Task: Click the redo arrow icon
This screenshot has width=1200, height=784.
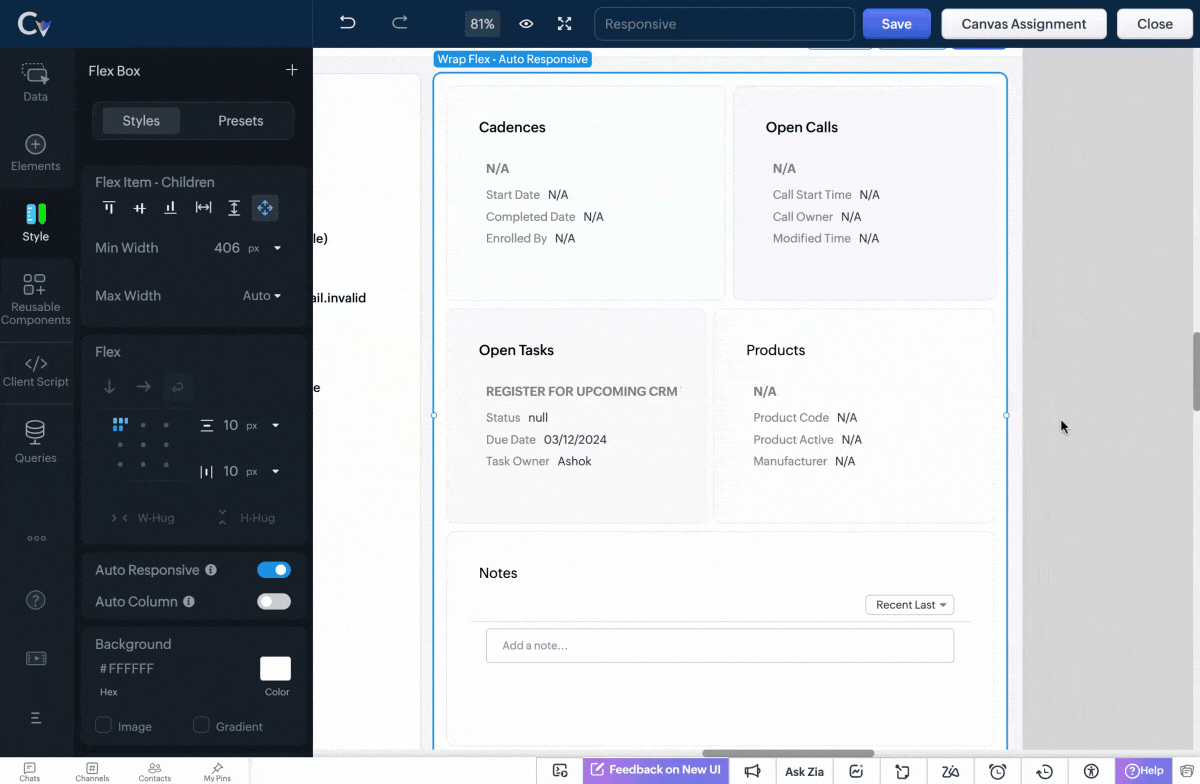Action: click(400, 24)
